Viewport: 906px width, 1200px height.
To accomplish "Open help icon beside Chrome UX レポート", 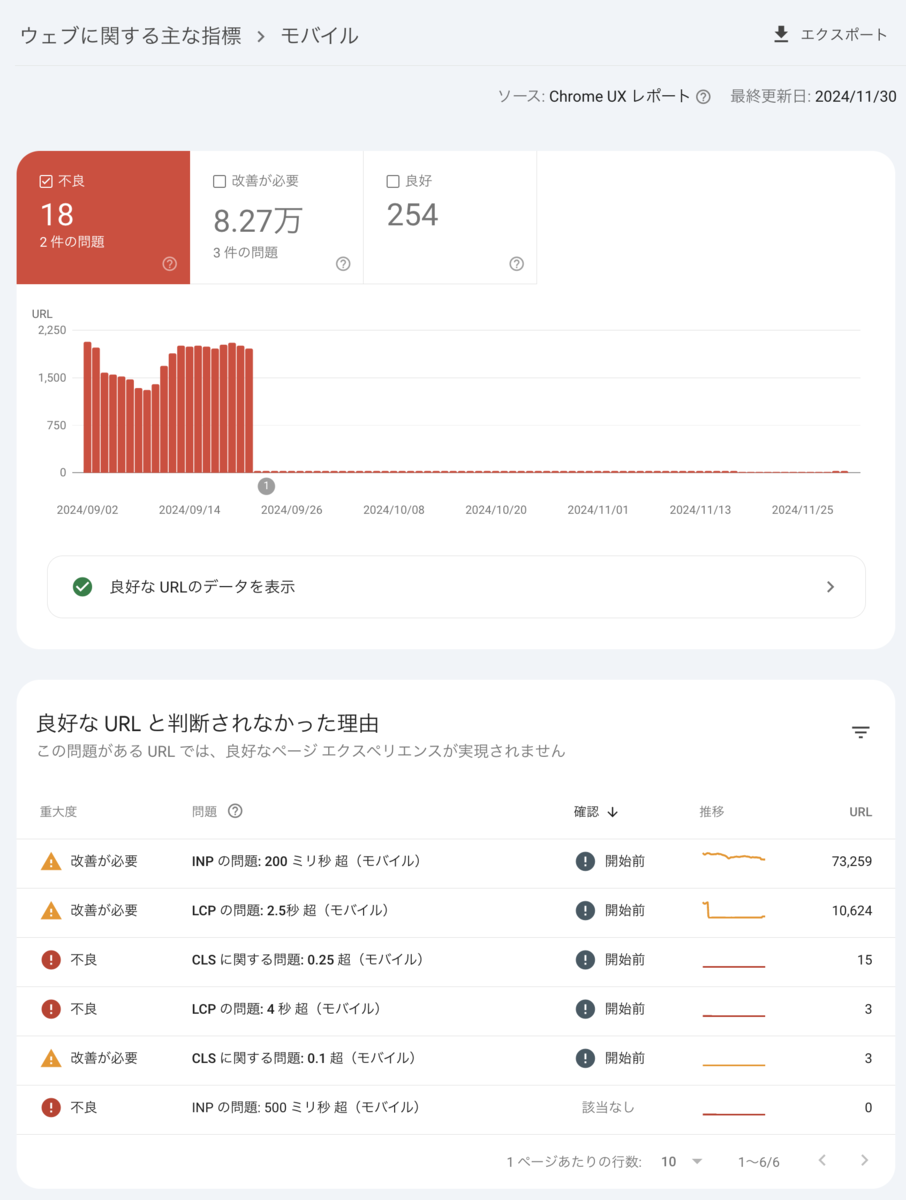I will point(703,97).
